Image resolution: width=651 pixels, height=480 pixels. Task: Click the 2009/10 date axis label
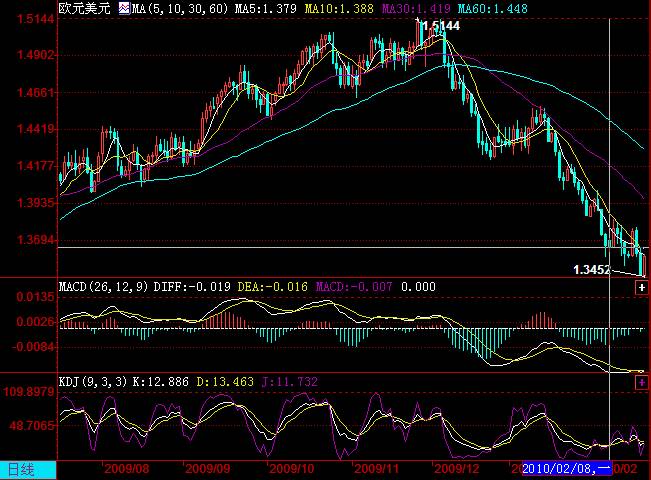[292, 469]
